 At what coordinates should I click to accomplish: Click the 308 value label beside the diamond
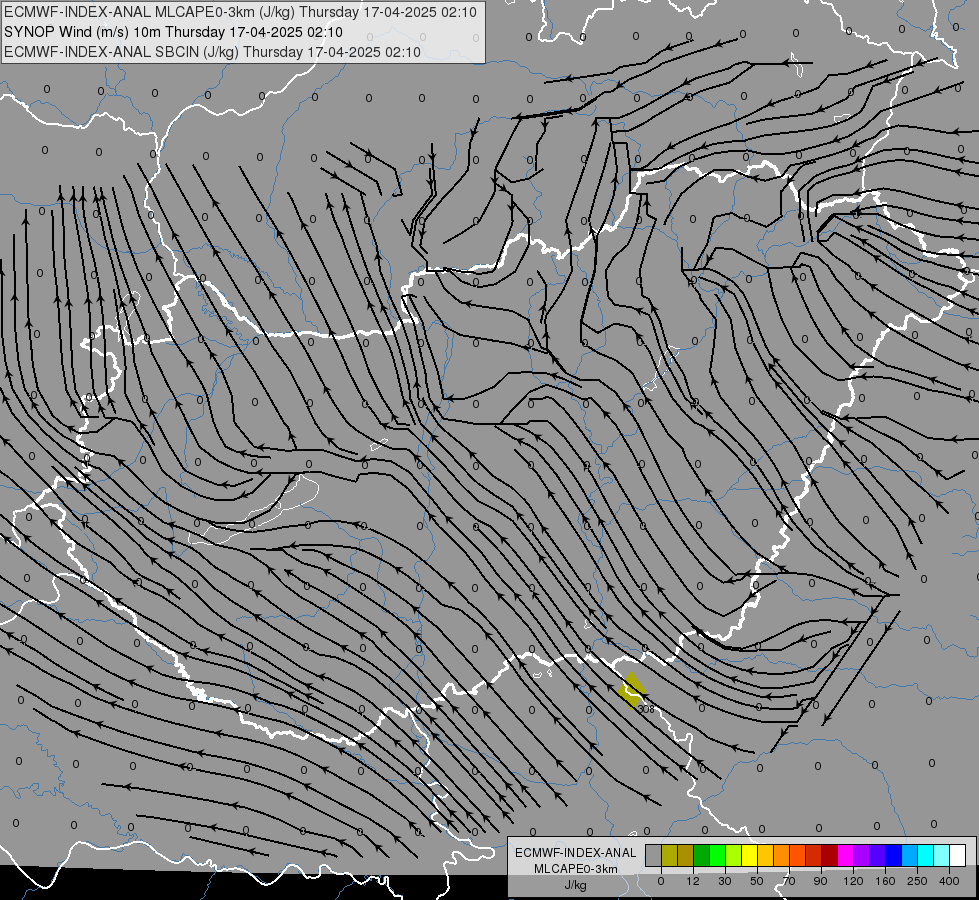coord(647,710)
